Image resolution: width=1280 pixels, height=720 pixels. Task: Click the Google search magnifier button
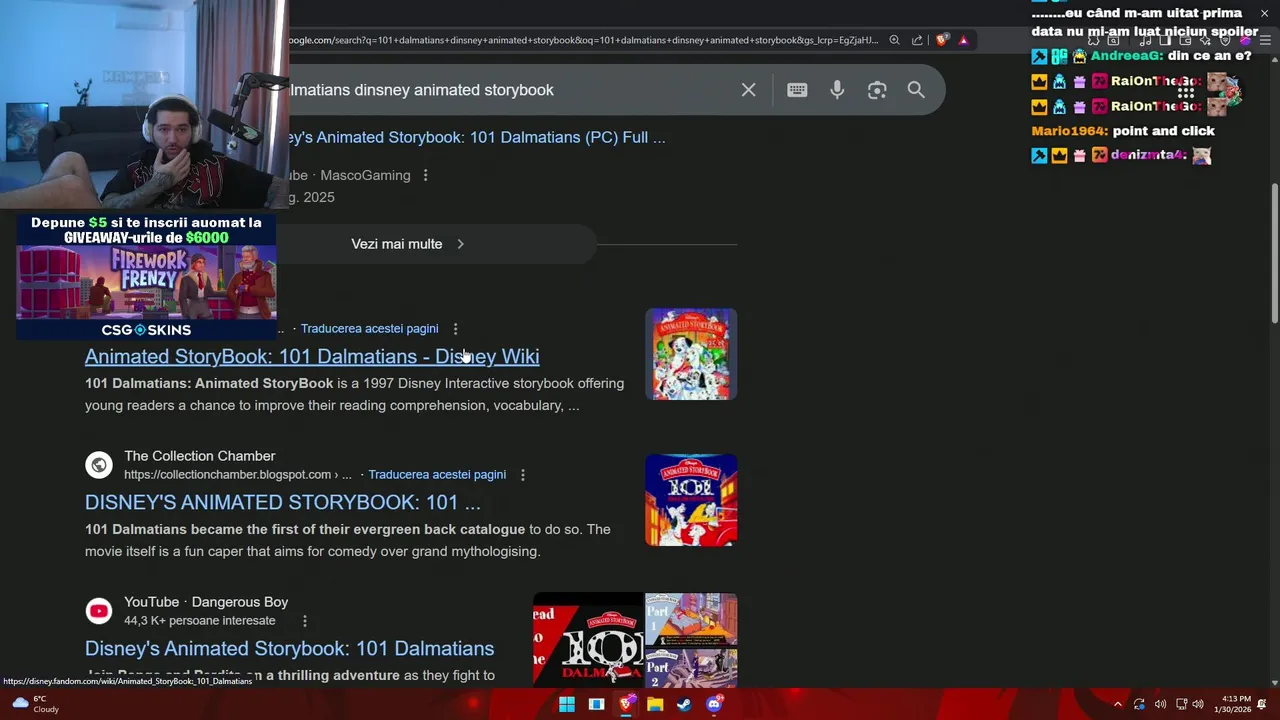pyautogui.click(x=916, y=90)
